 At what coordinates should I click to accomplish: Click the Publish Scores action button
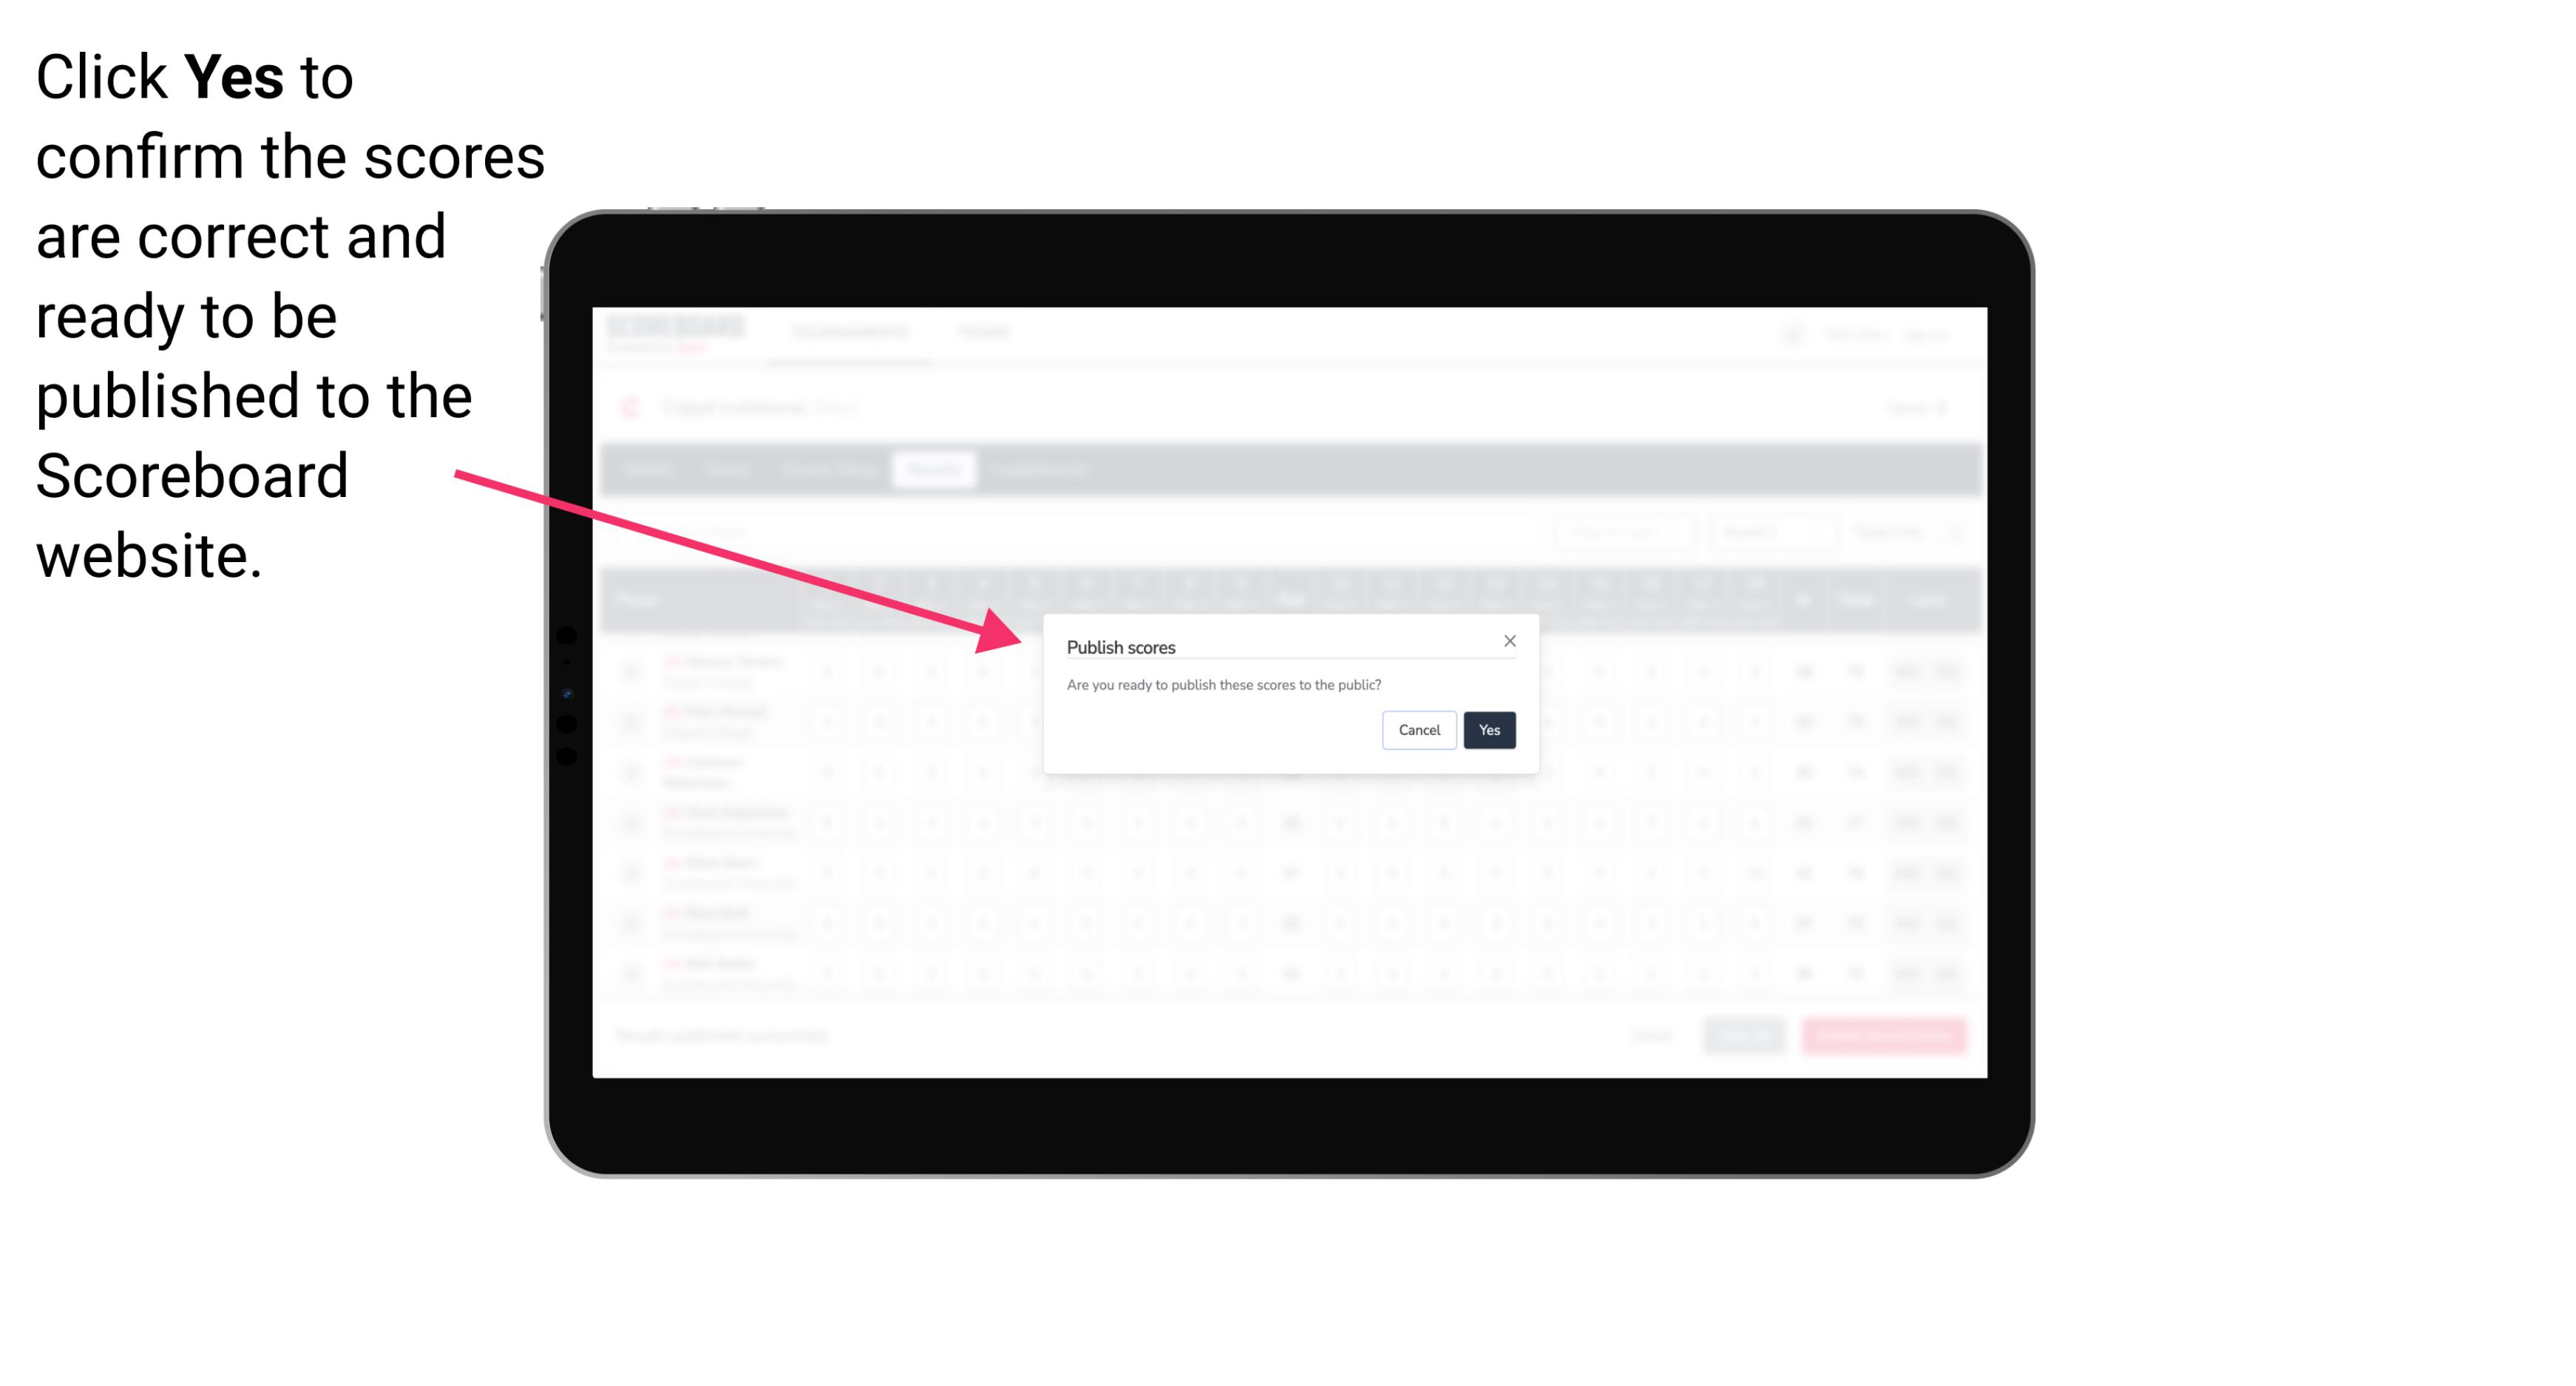click(1488, 729)
